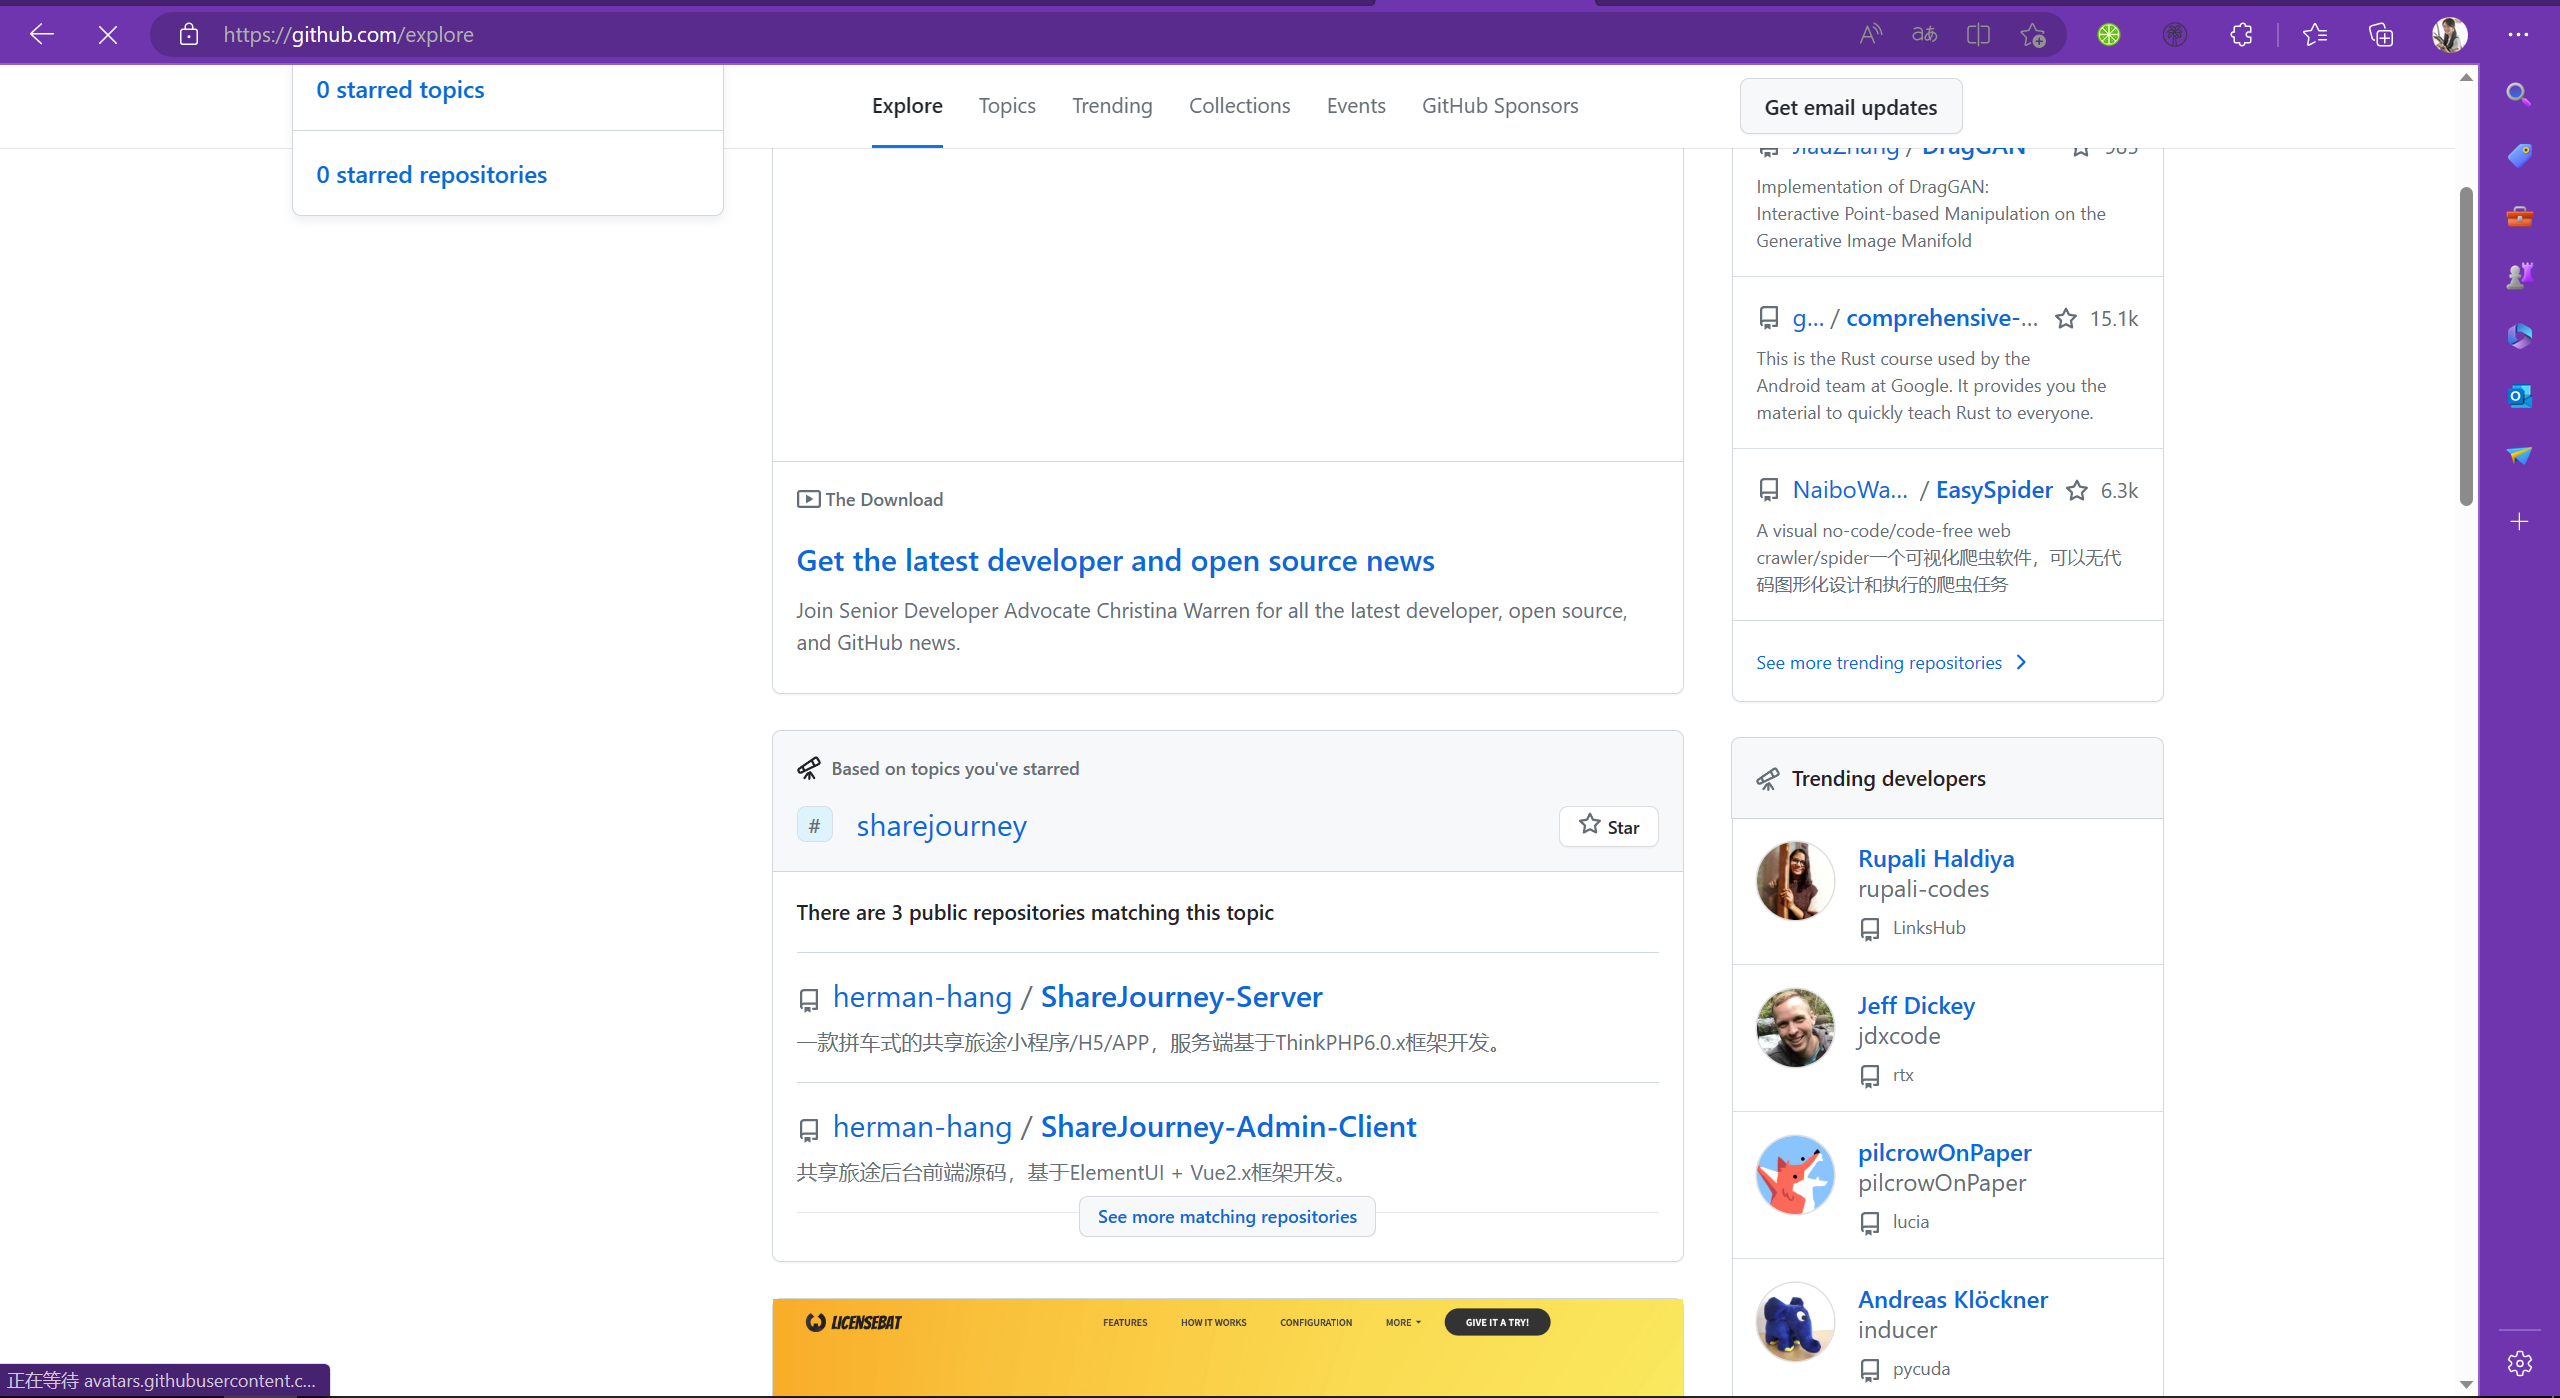Image resolution: width=2560 pixels, height=1398 pixels.
Task: Open Jeff Dickey profile
Action: 1916,1006
